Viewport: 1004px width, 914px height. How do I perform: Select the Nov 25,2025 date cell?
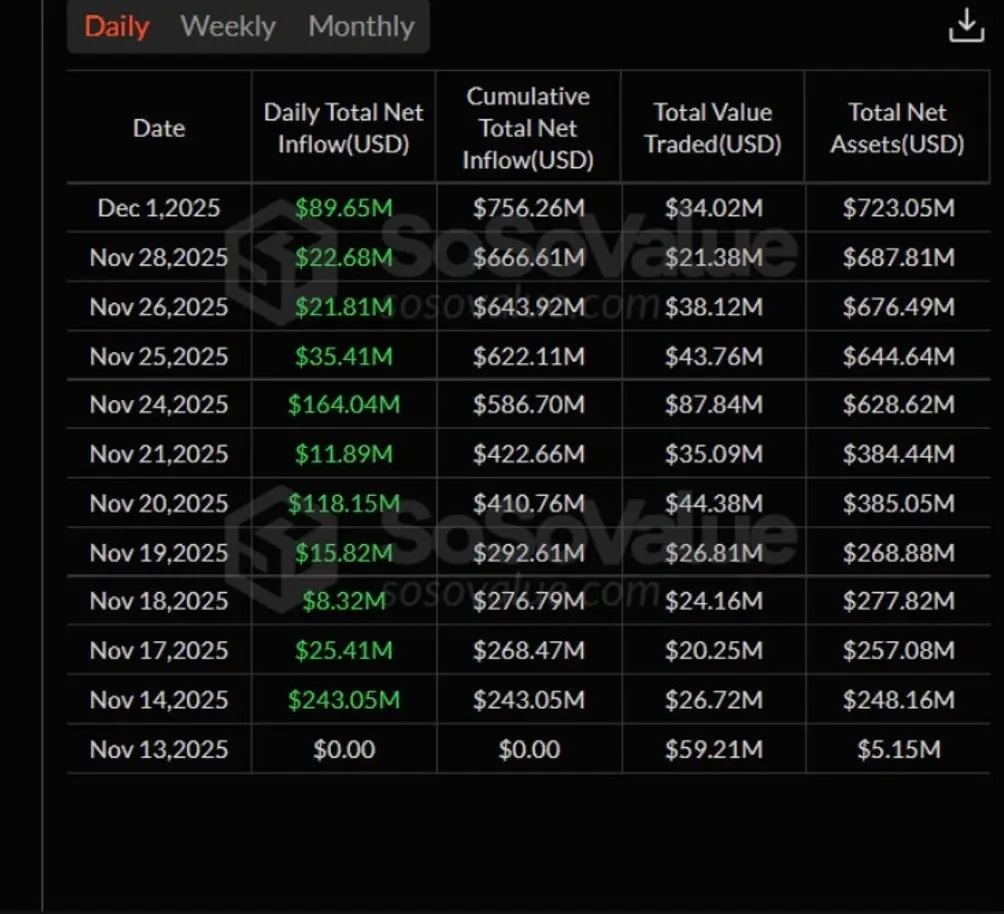pyautogui.click(x=159, y=355)
